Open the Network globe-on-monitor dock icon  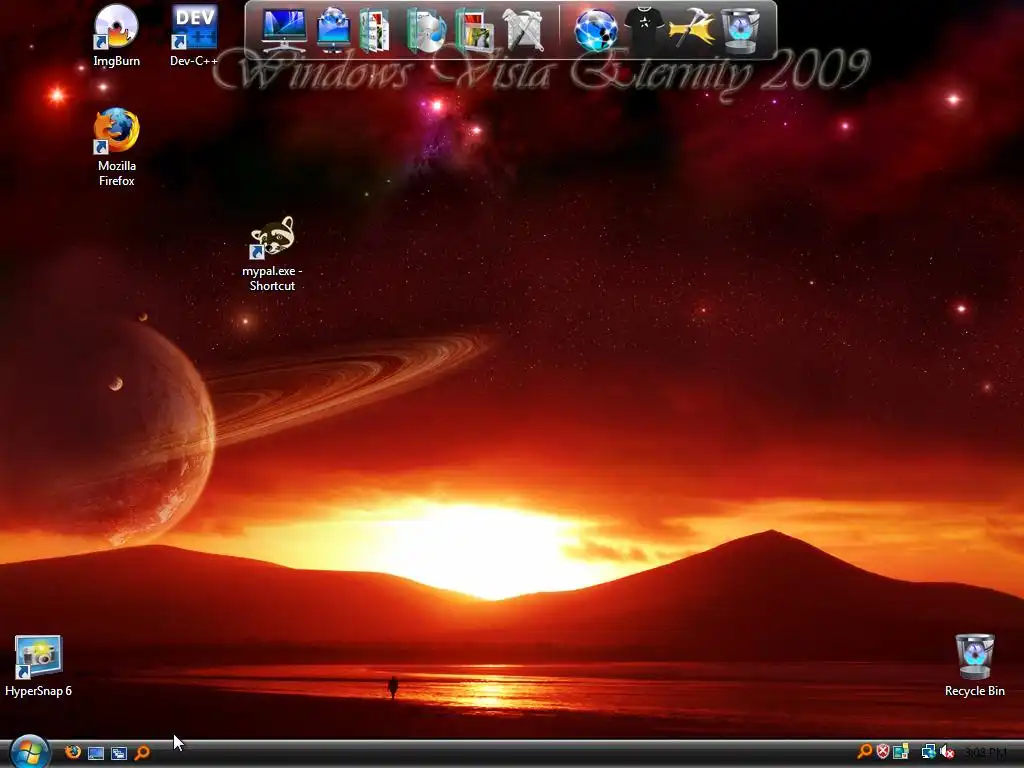tap(334, 30)
